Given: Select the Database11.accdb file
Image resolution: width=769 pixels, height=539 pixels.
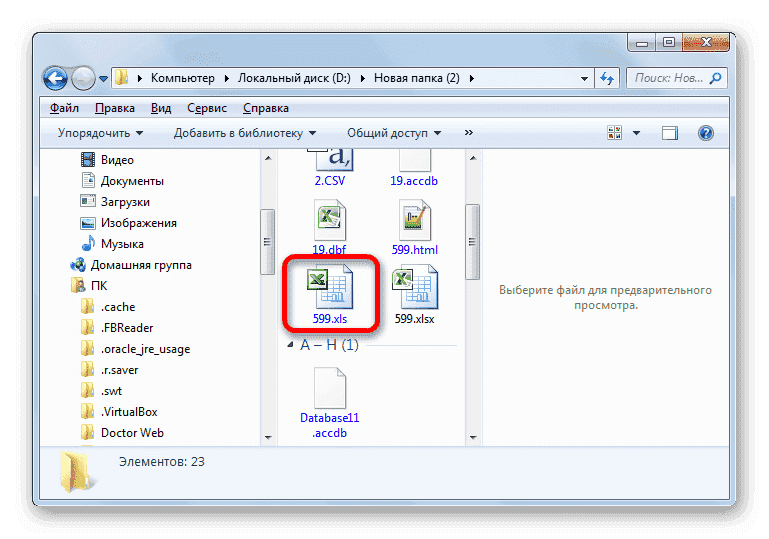Looking at the screenshot, I should 330,402.
